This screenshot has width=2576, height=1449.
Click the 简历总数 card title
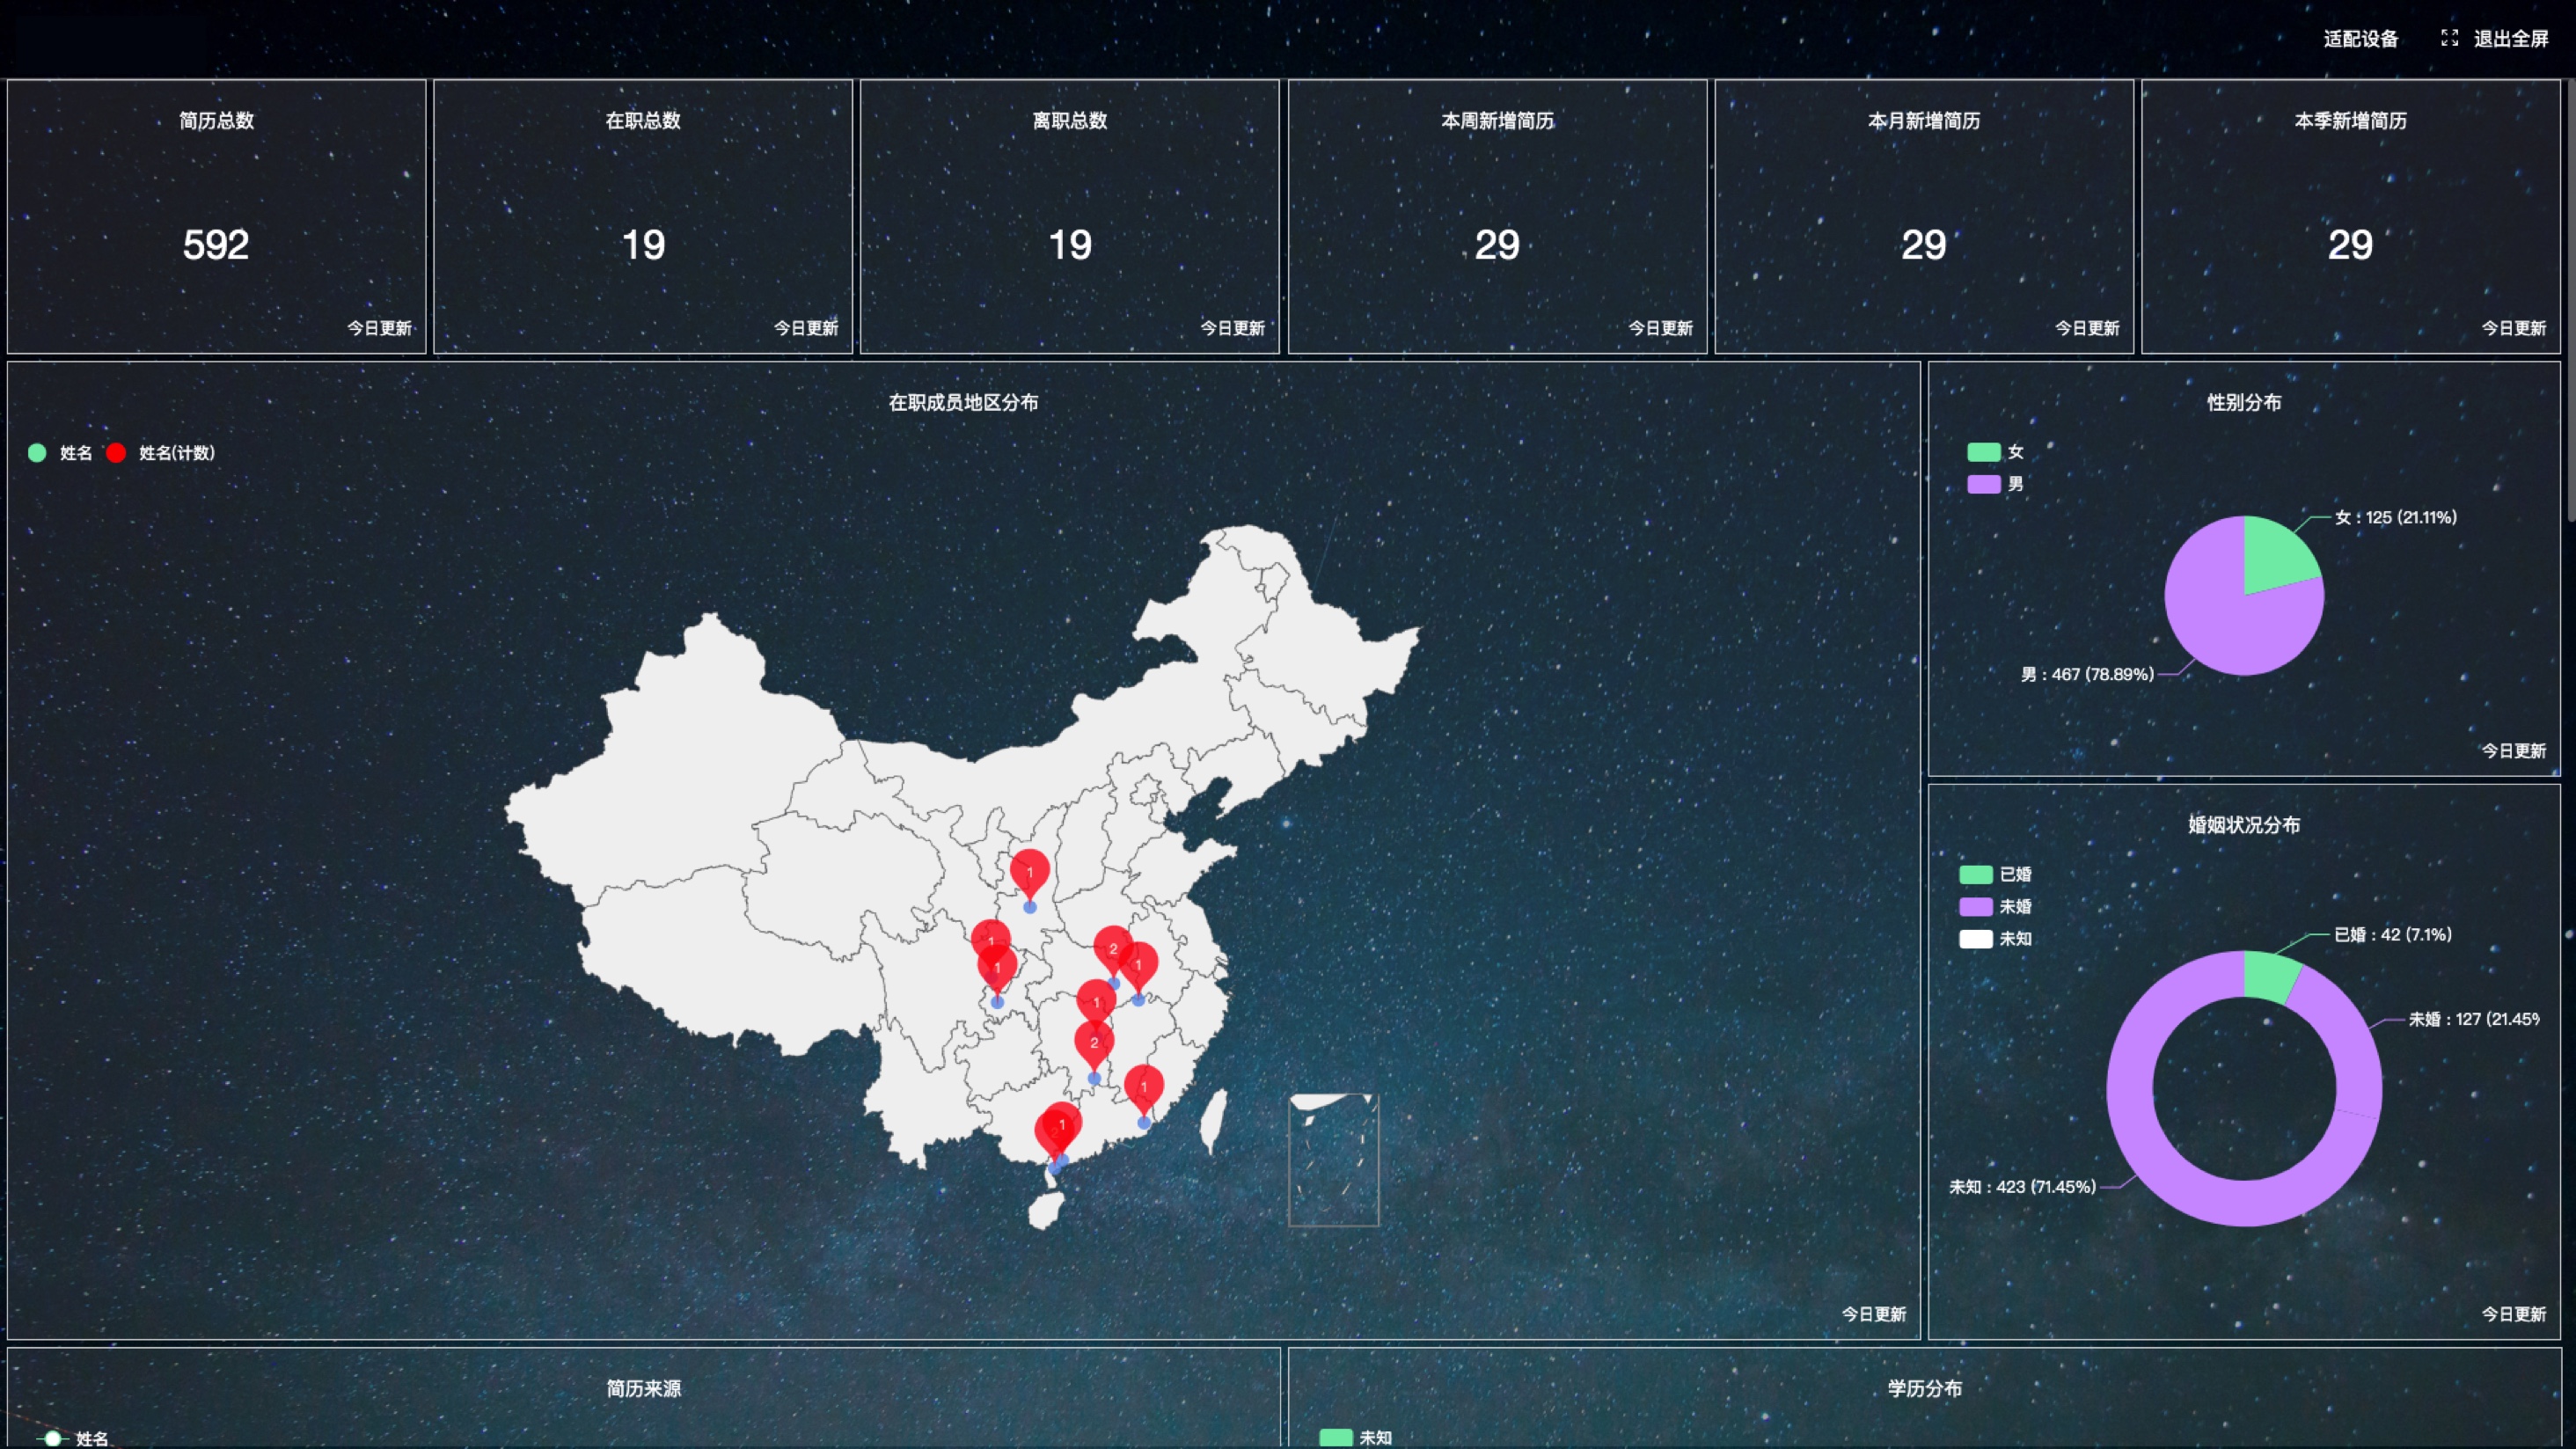216,120
